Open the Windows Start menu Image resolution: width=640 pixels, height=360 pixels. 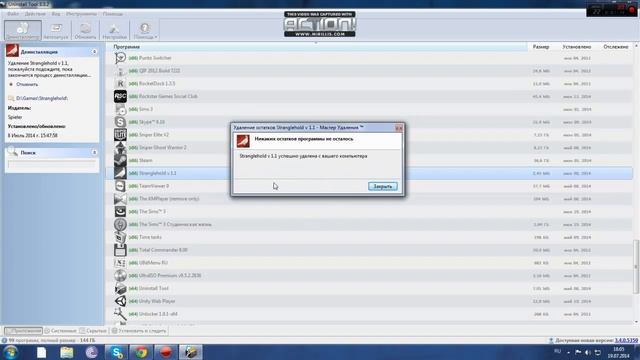point(10,352)
